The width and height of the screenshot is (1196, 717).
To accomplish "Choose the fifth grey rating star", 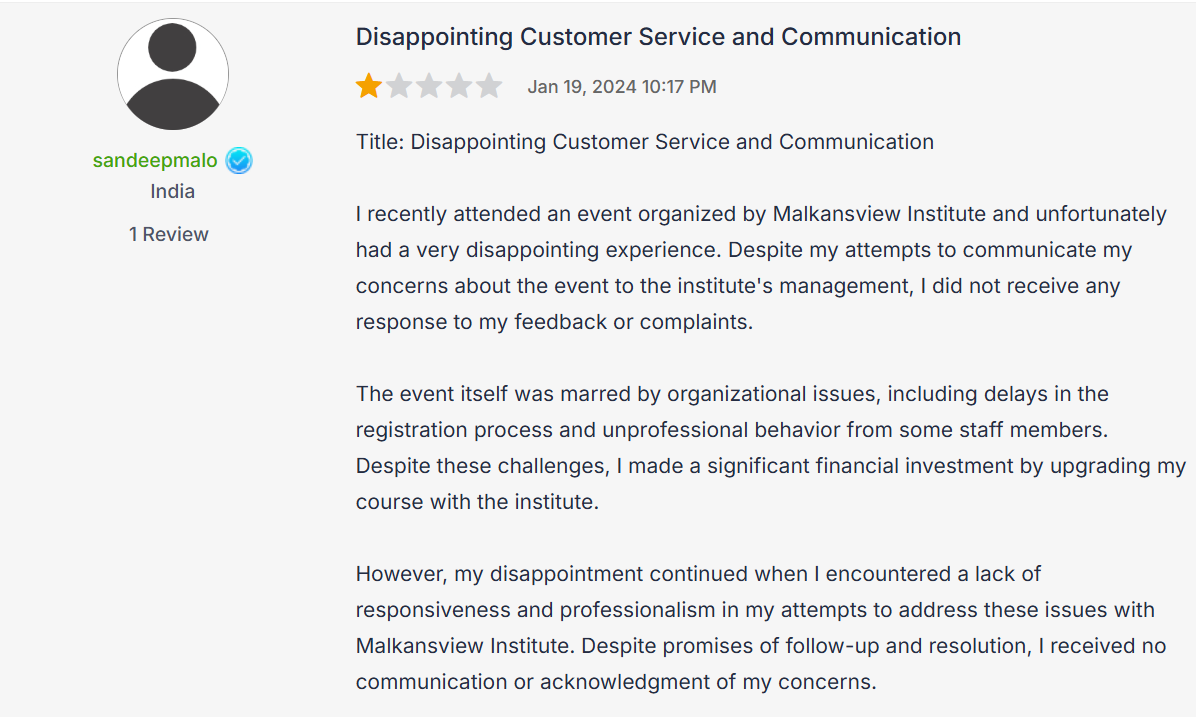I will 489,86.
